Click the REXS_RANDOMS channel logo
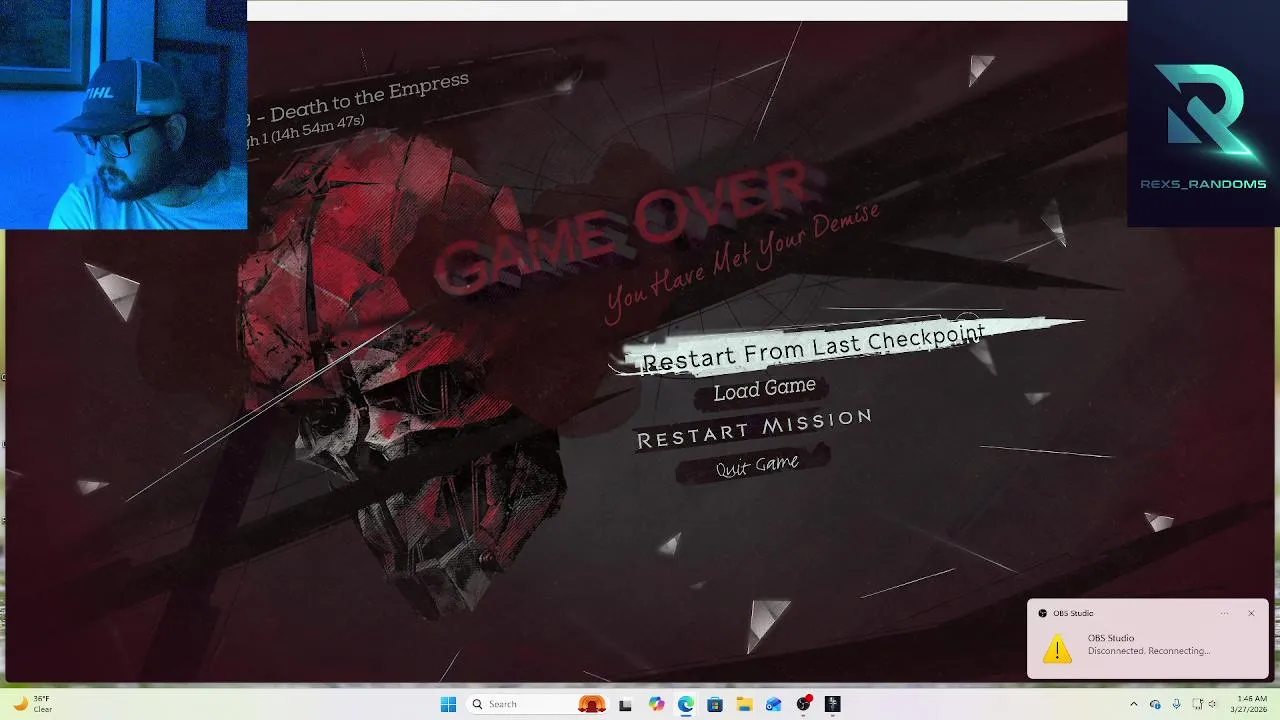The image size is (1280, 720). 1203,125
